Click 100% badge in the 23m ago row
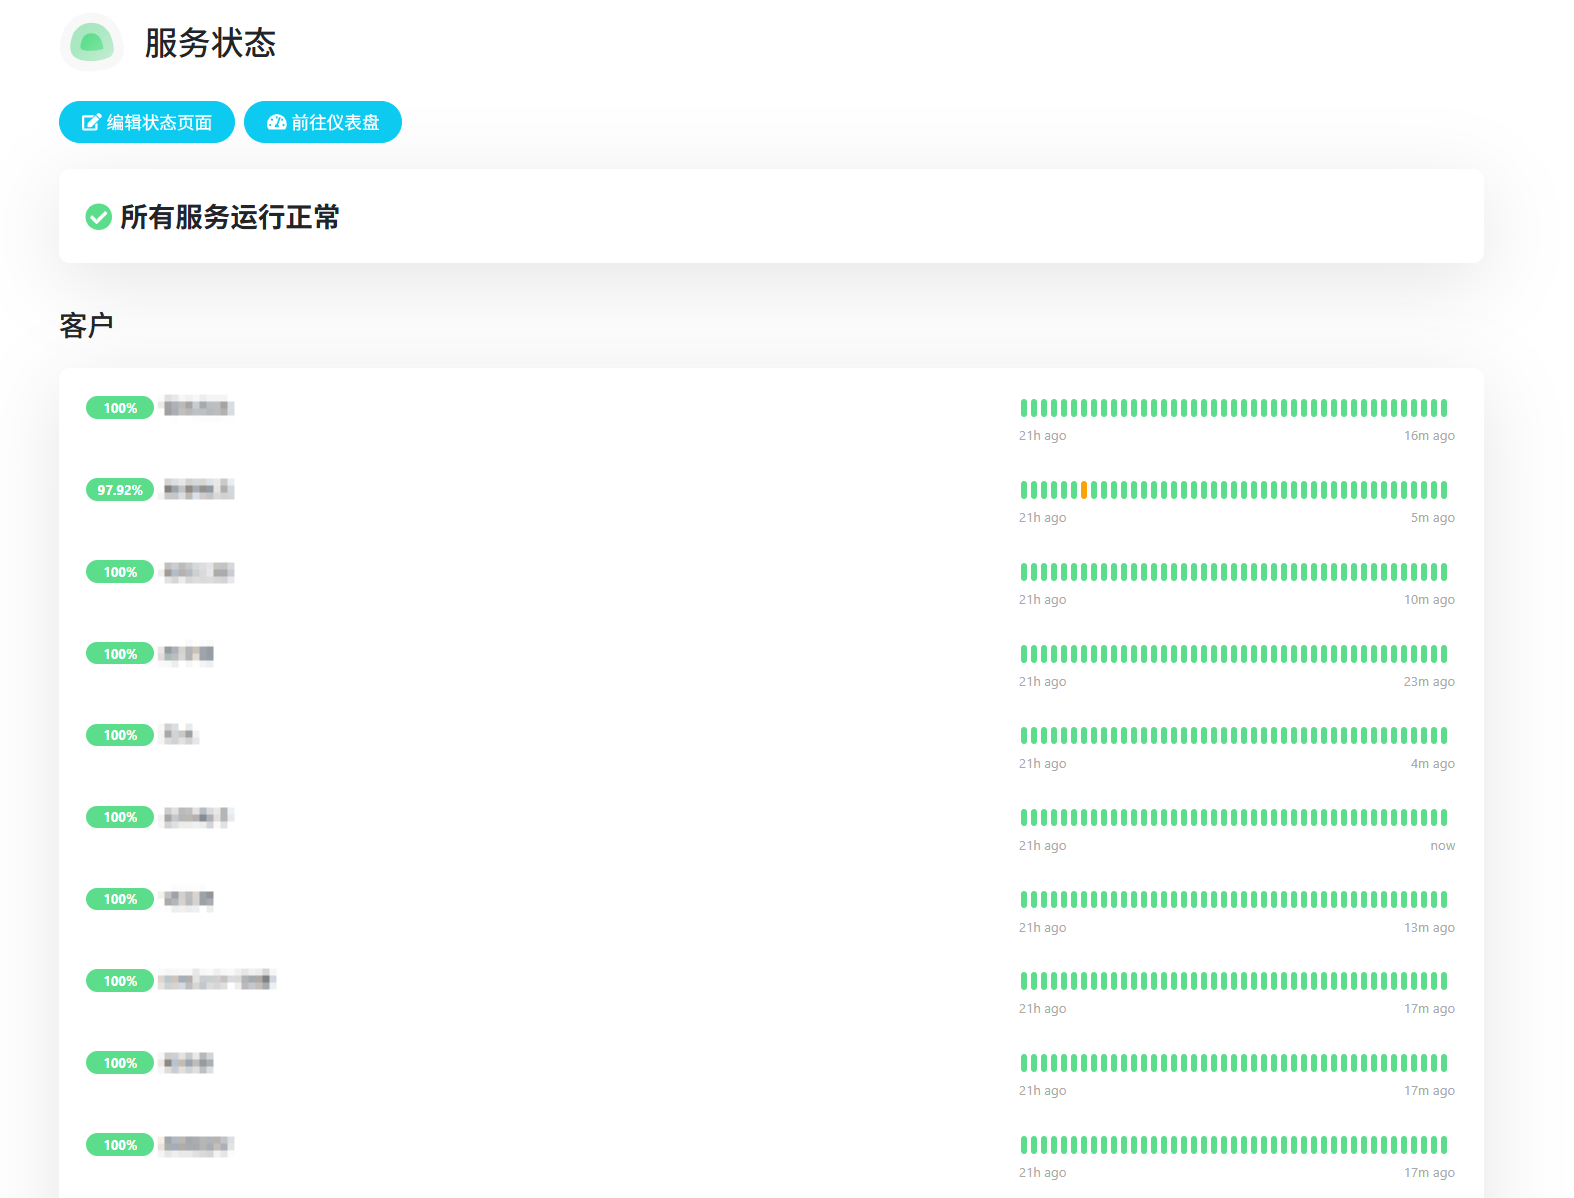 coord(120,654)
